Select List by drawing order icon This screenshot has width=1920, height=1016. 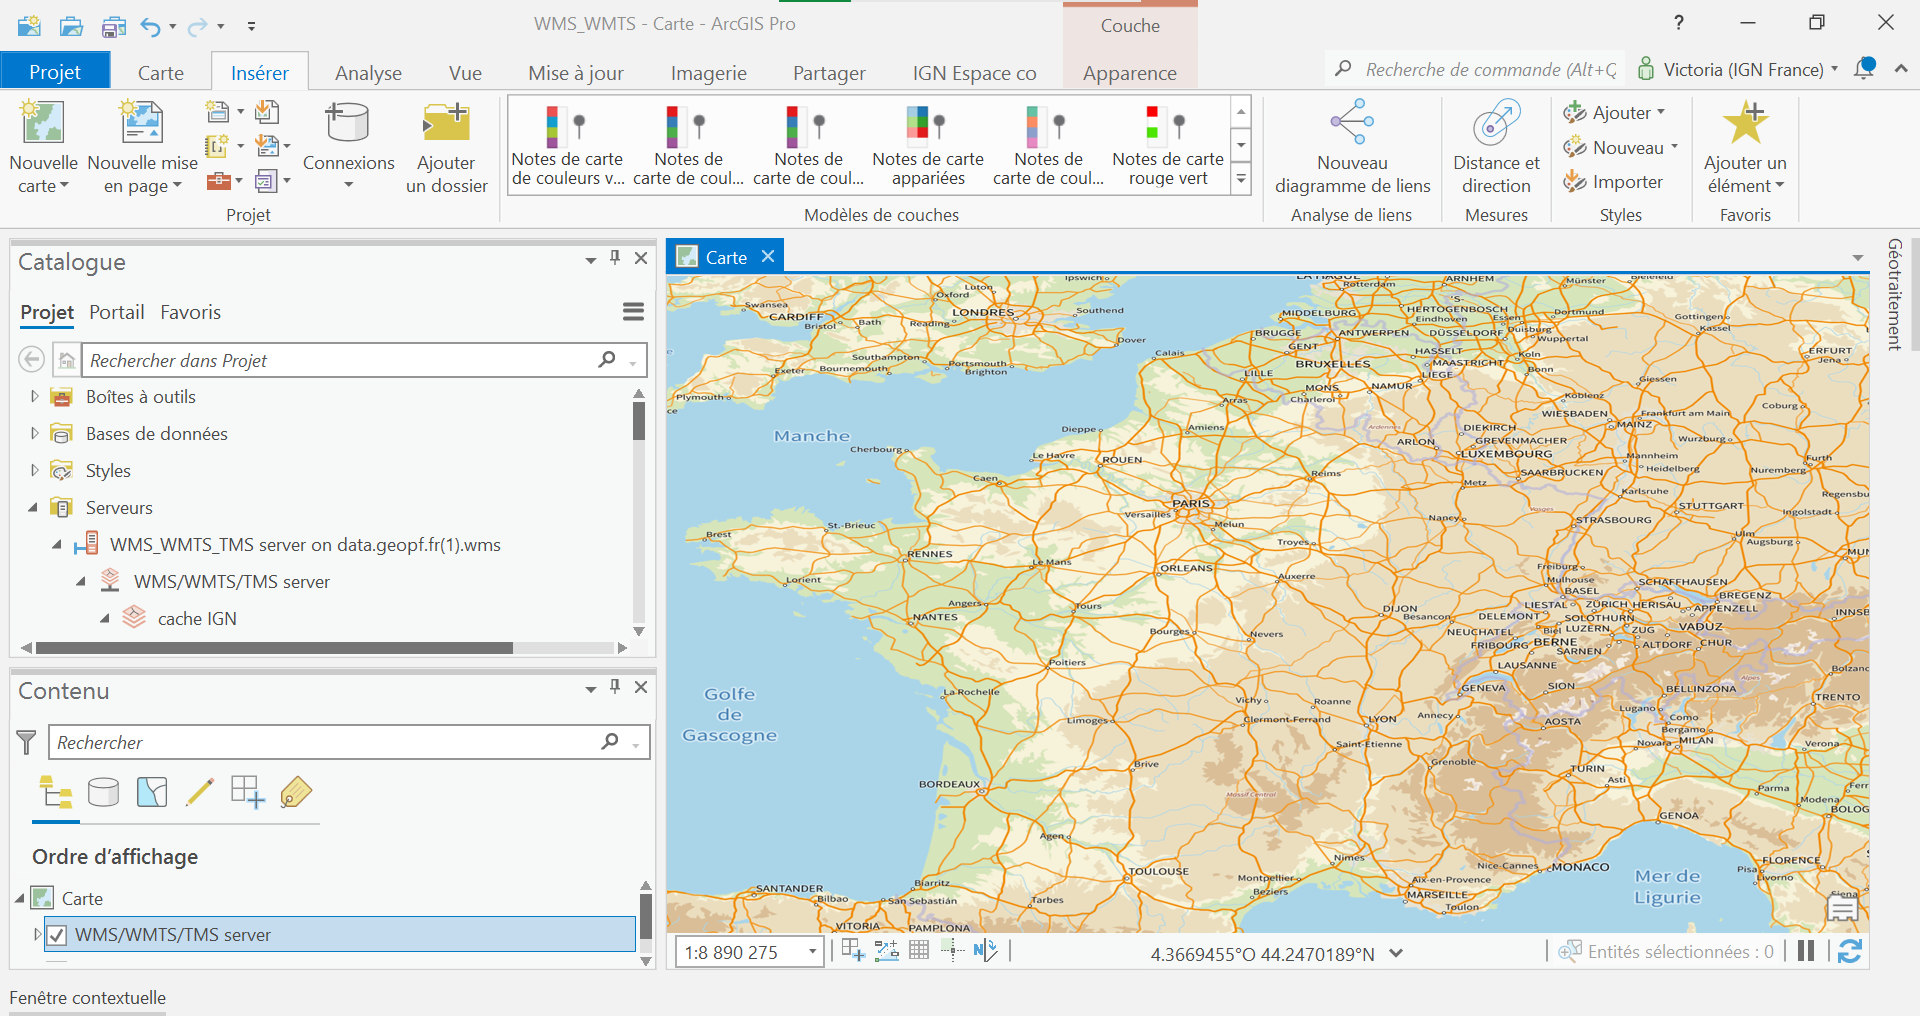click(56, 792)
